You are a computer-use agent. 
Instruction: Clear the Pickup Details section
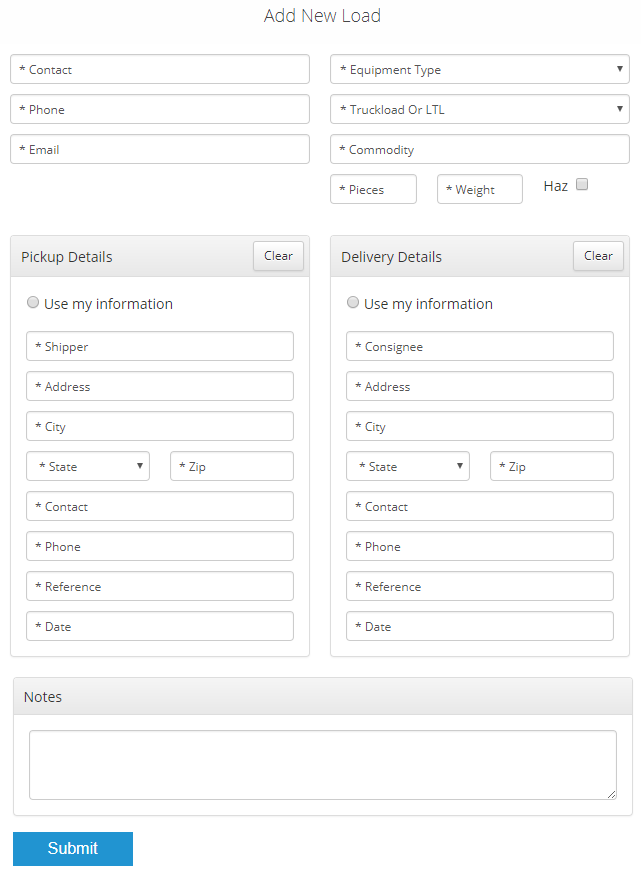click(278, 256)
